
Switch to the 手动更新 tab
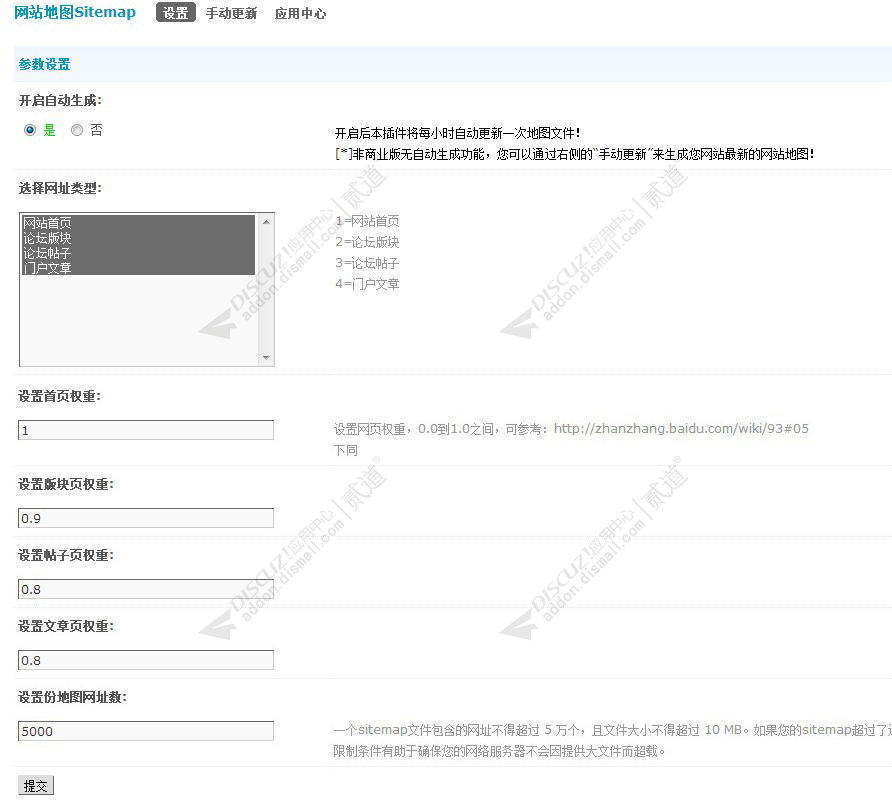coord(231,13)
